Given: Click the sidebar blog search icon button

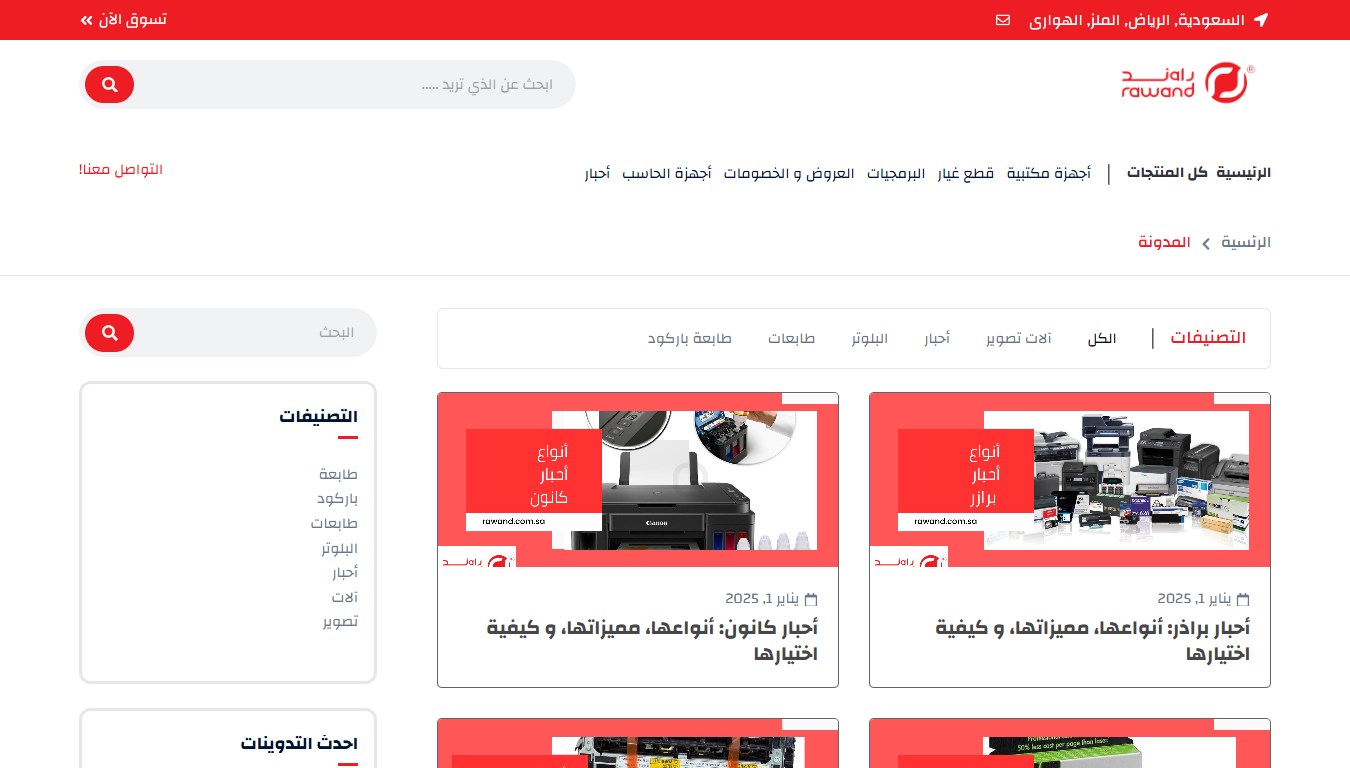Looking at the screenshot, I should pyautogui.click(x=109, y=333).
